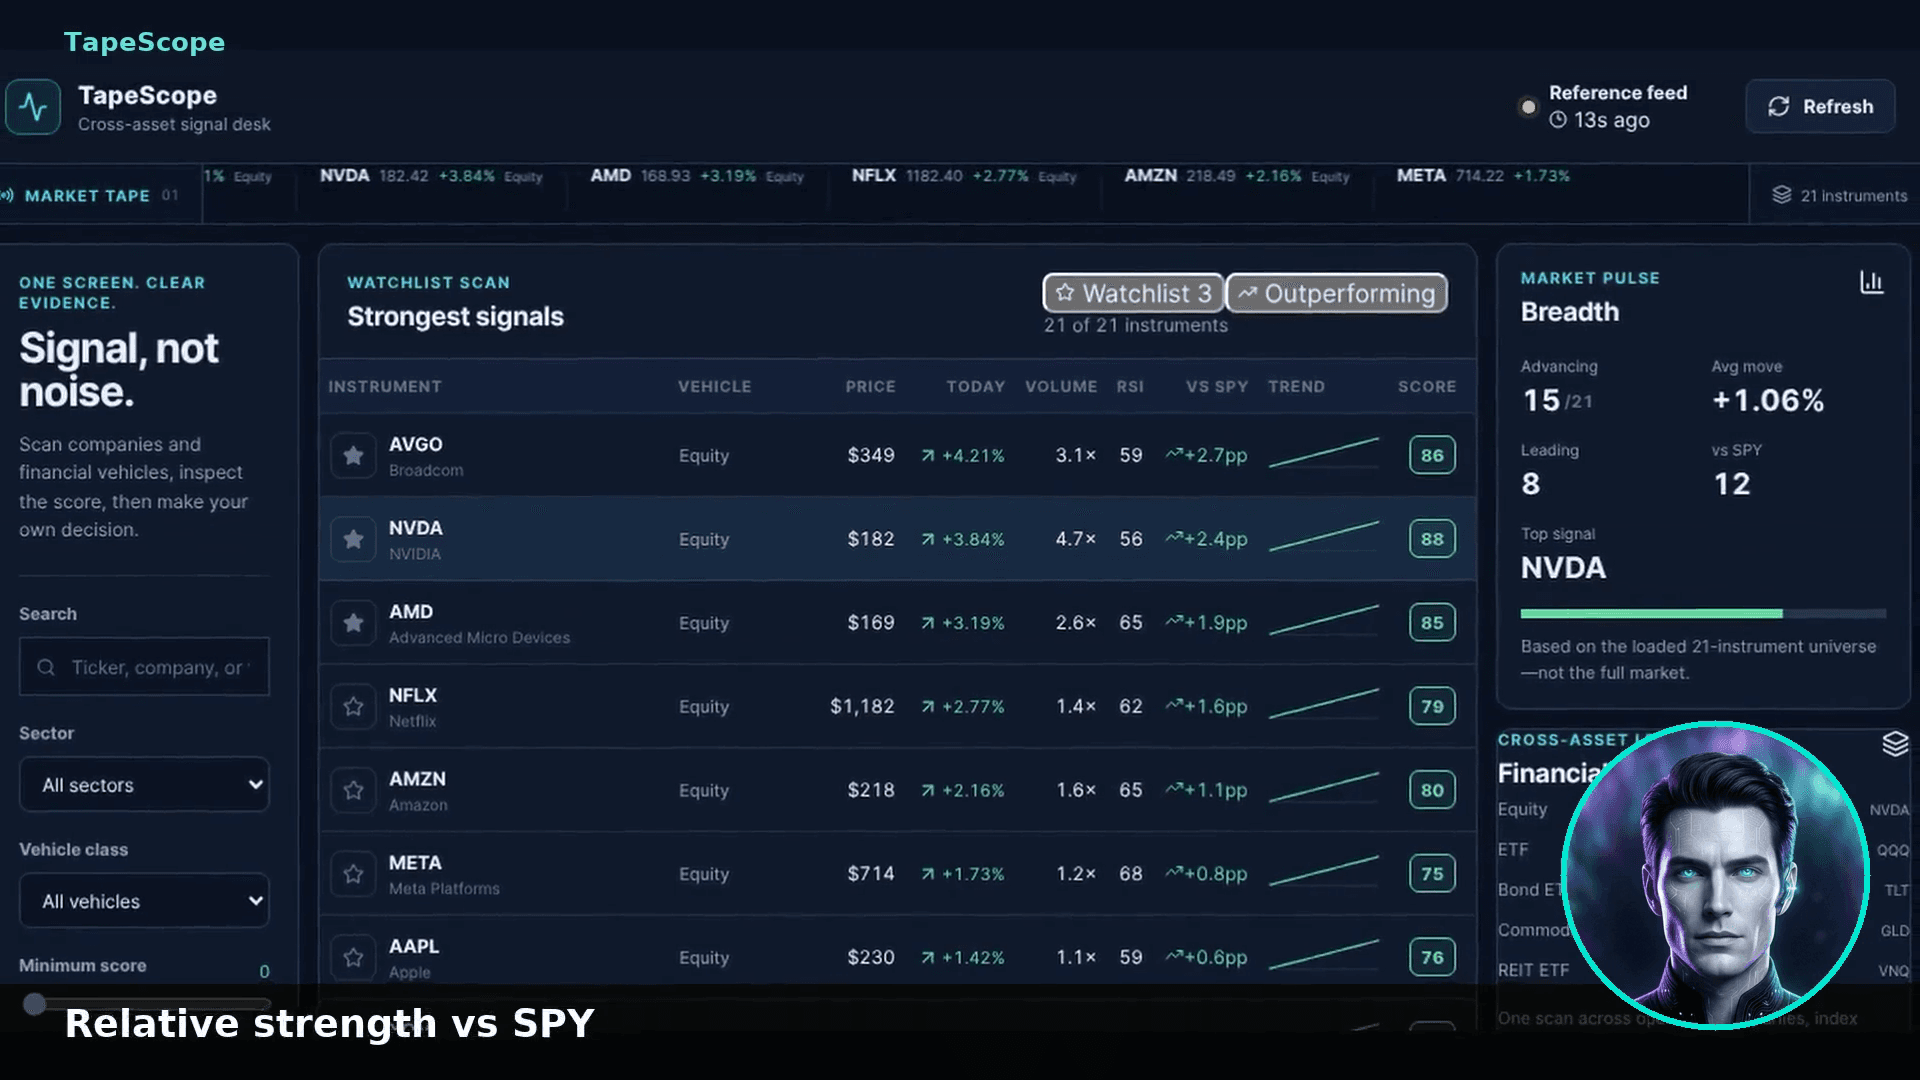Focus the ticker search field

(x=144, y=667)
